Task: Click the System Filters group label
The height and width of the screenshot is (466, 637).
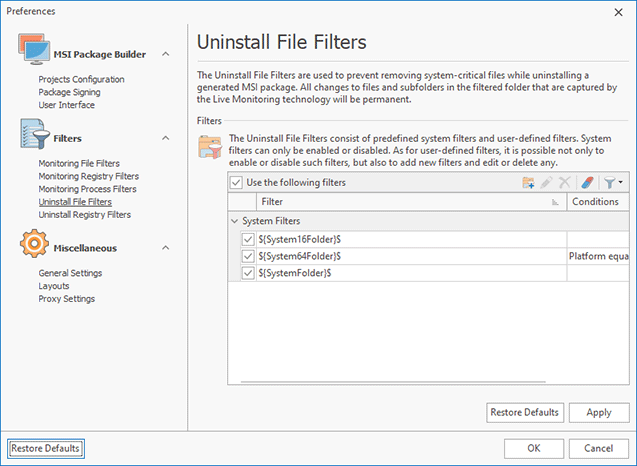Action: coord(271,221)
